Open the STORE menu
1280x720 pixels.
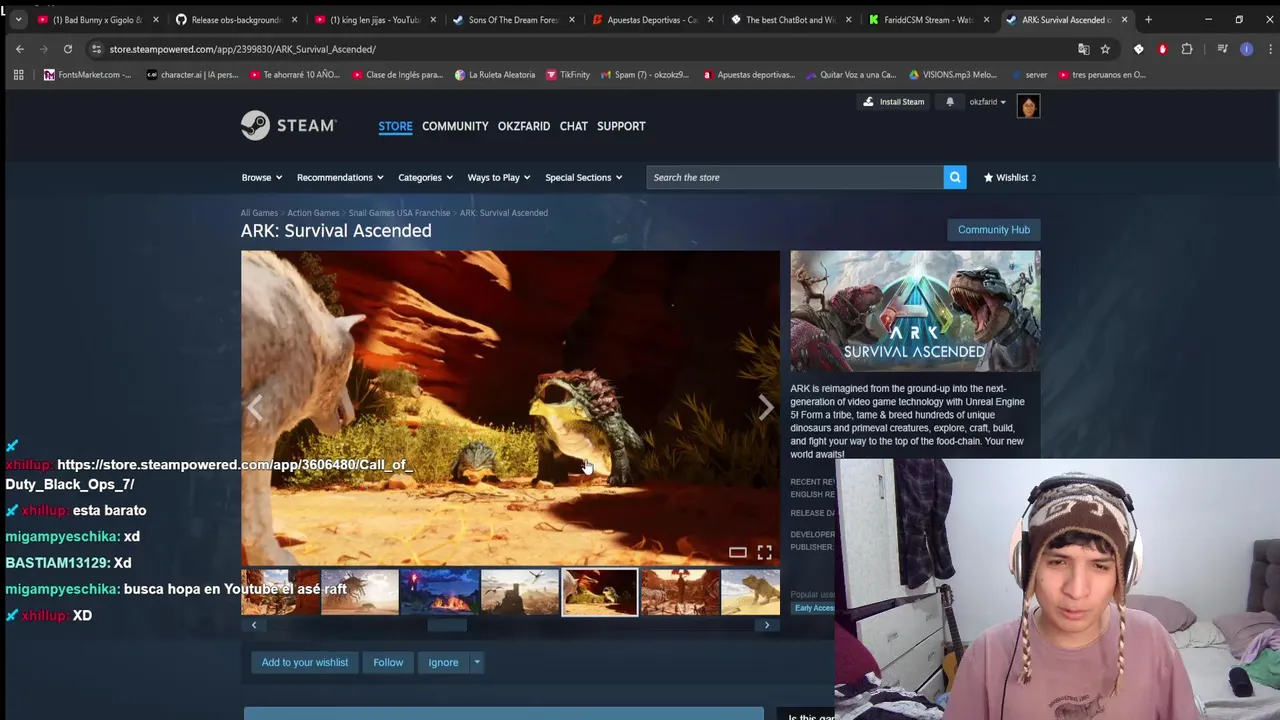[395, 126]
